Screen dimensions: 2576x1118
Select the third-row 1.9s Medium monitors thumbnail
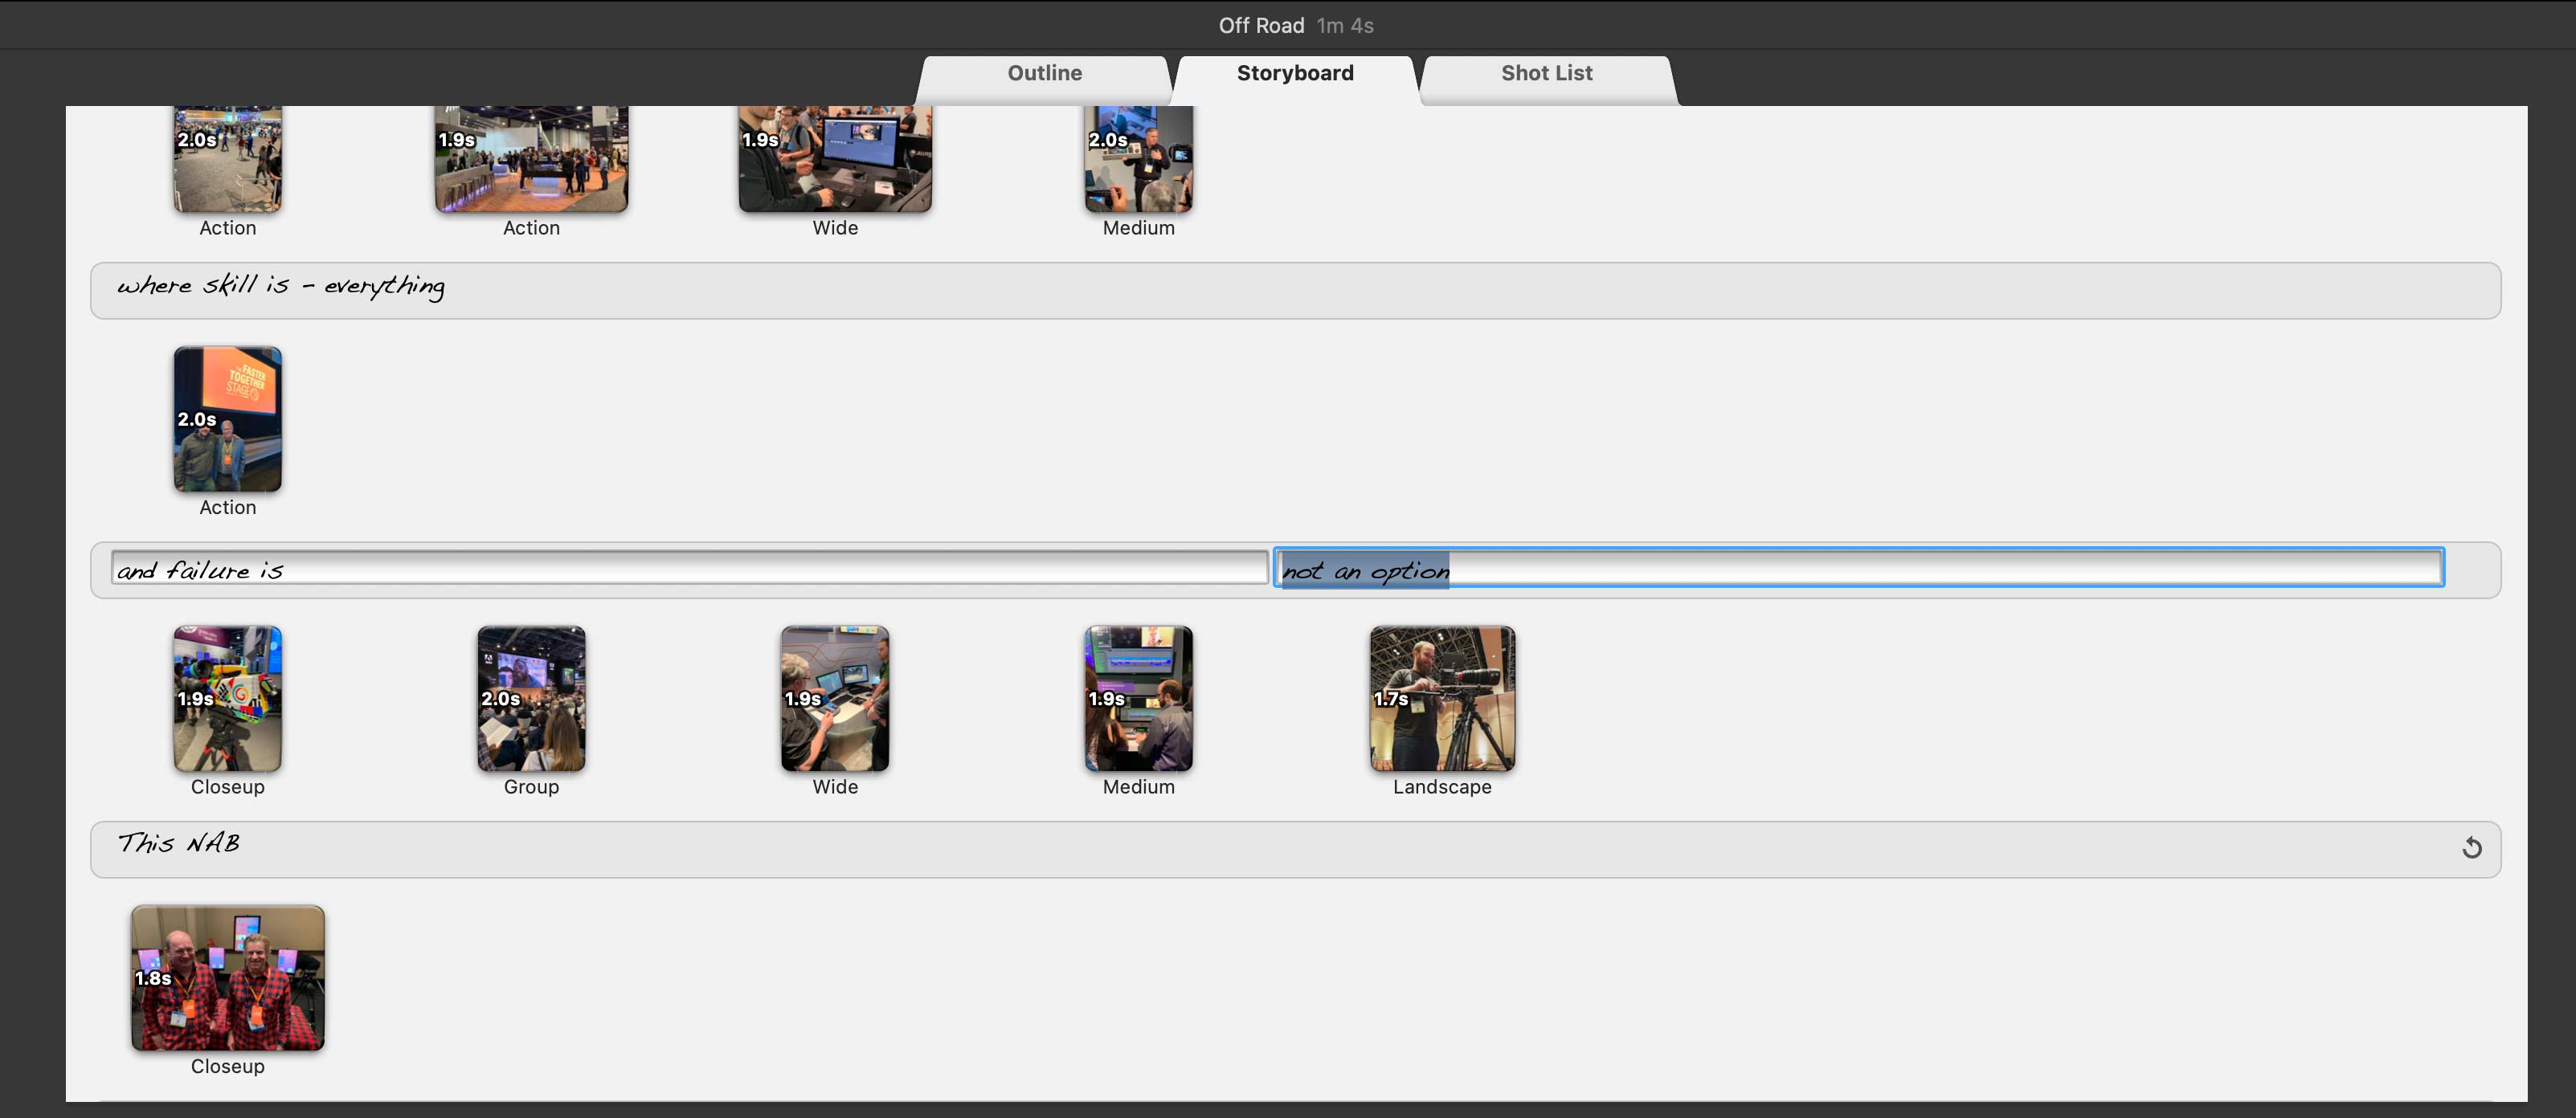[x=1139, y=698]
